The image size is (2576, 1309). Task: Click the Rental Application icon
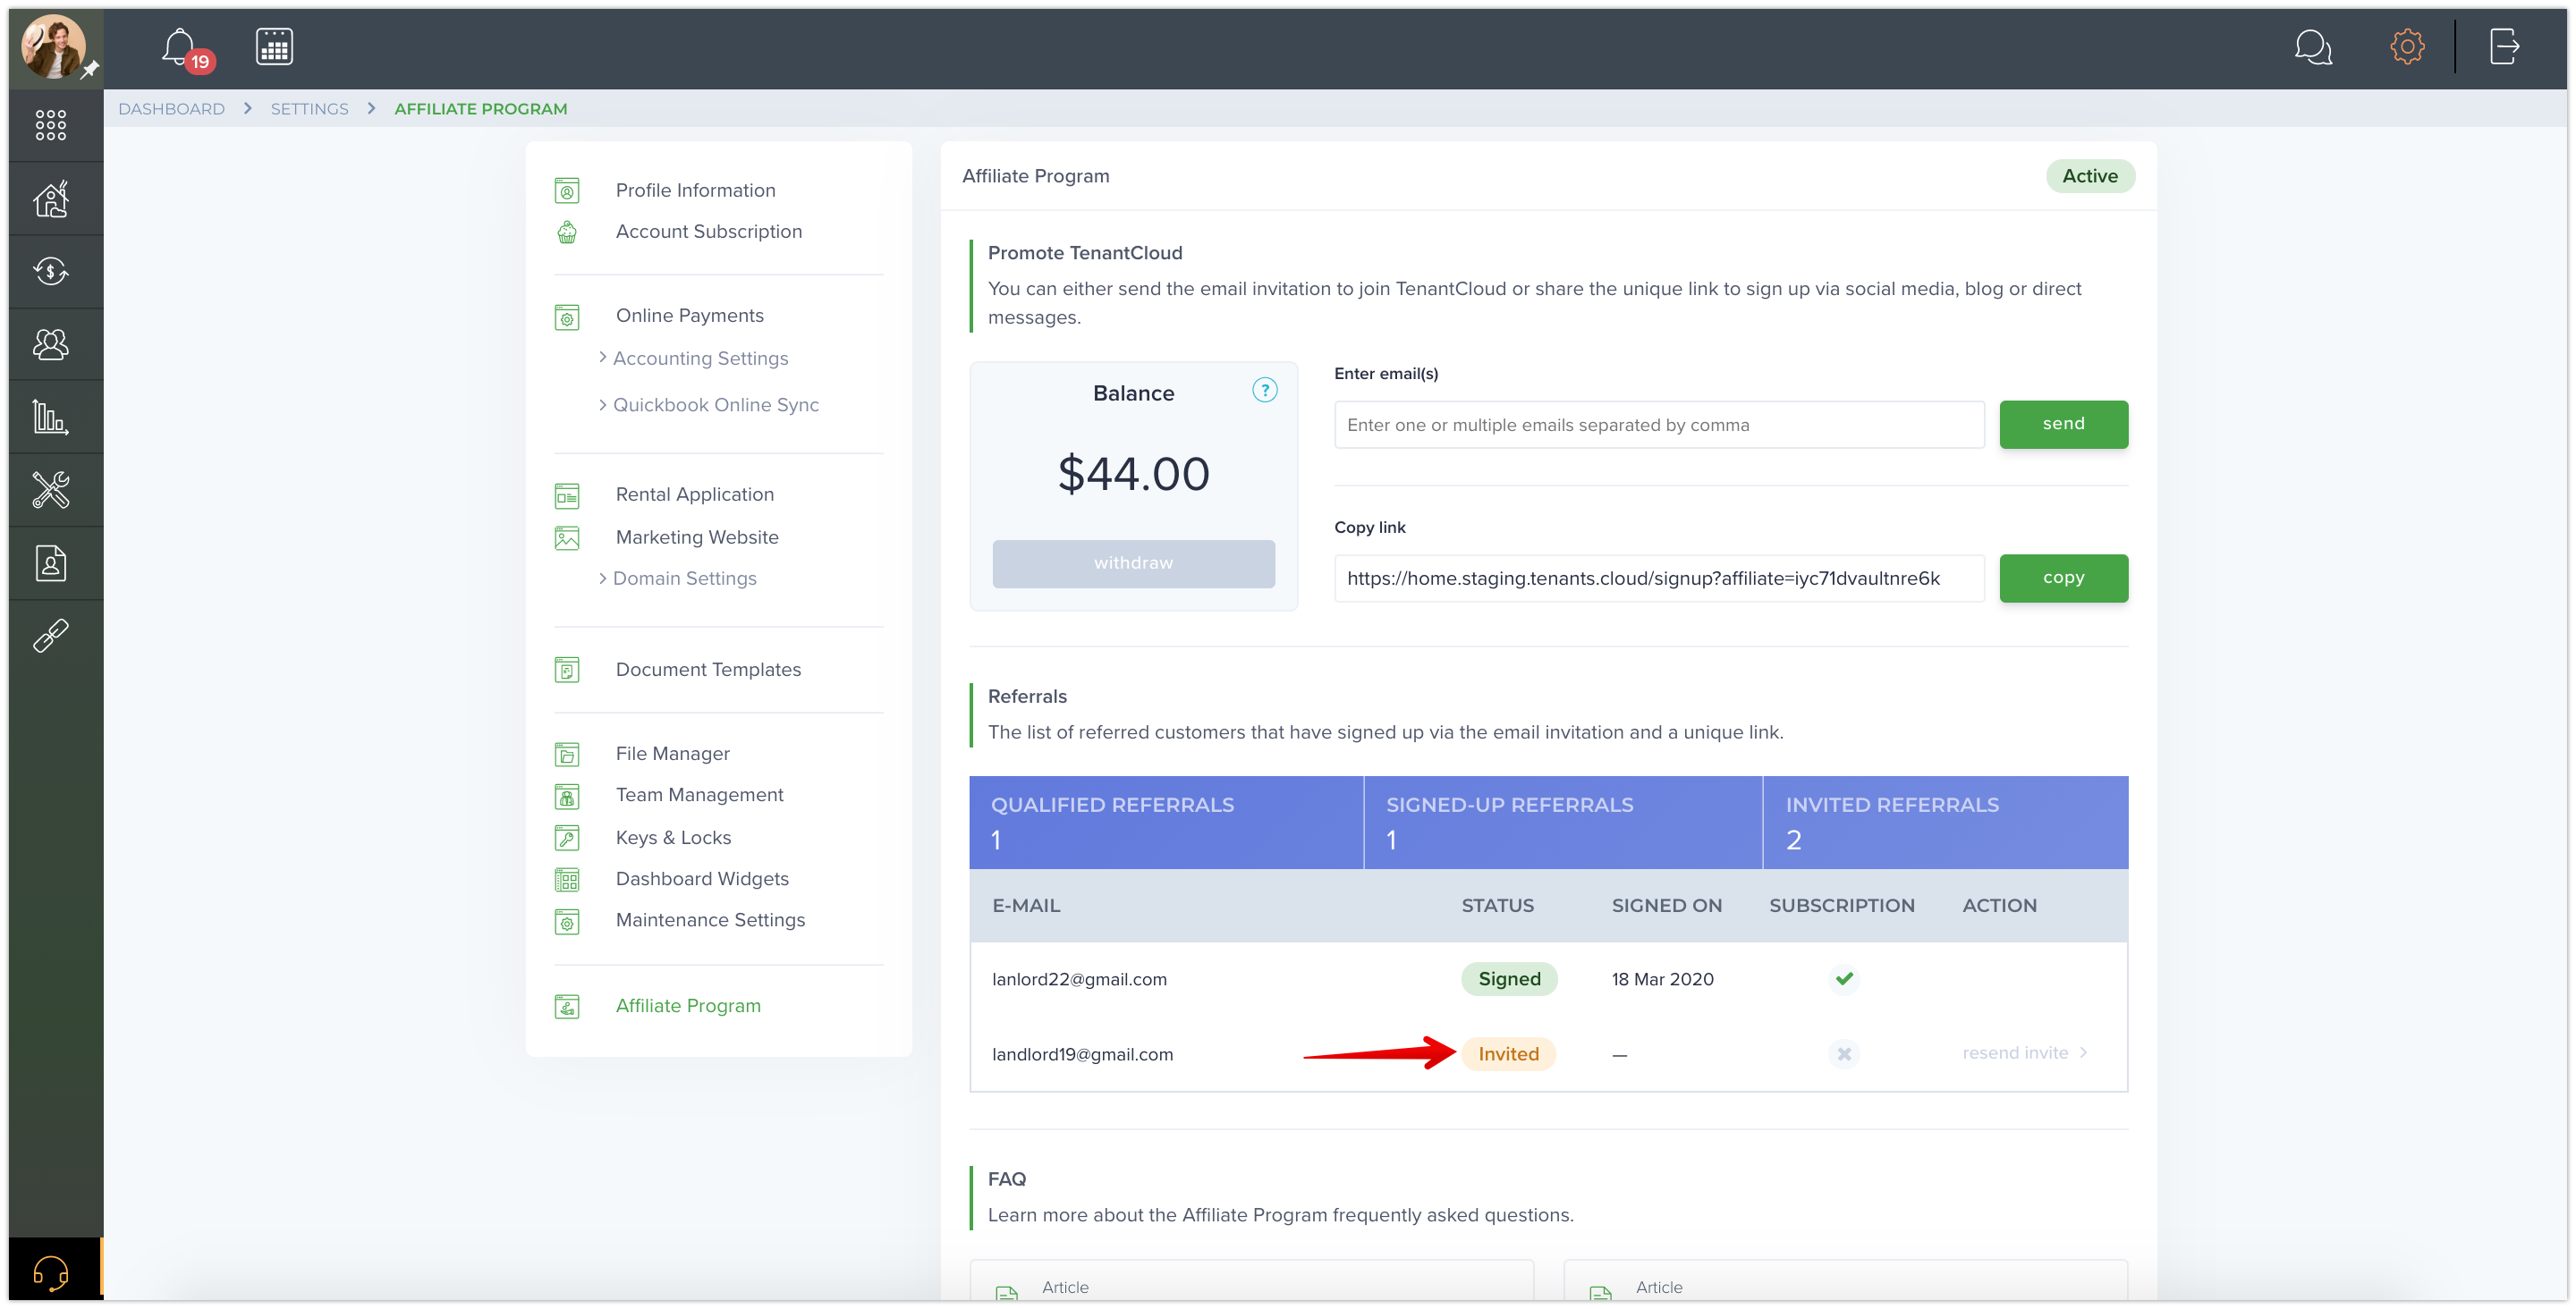tap(566, 495)
